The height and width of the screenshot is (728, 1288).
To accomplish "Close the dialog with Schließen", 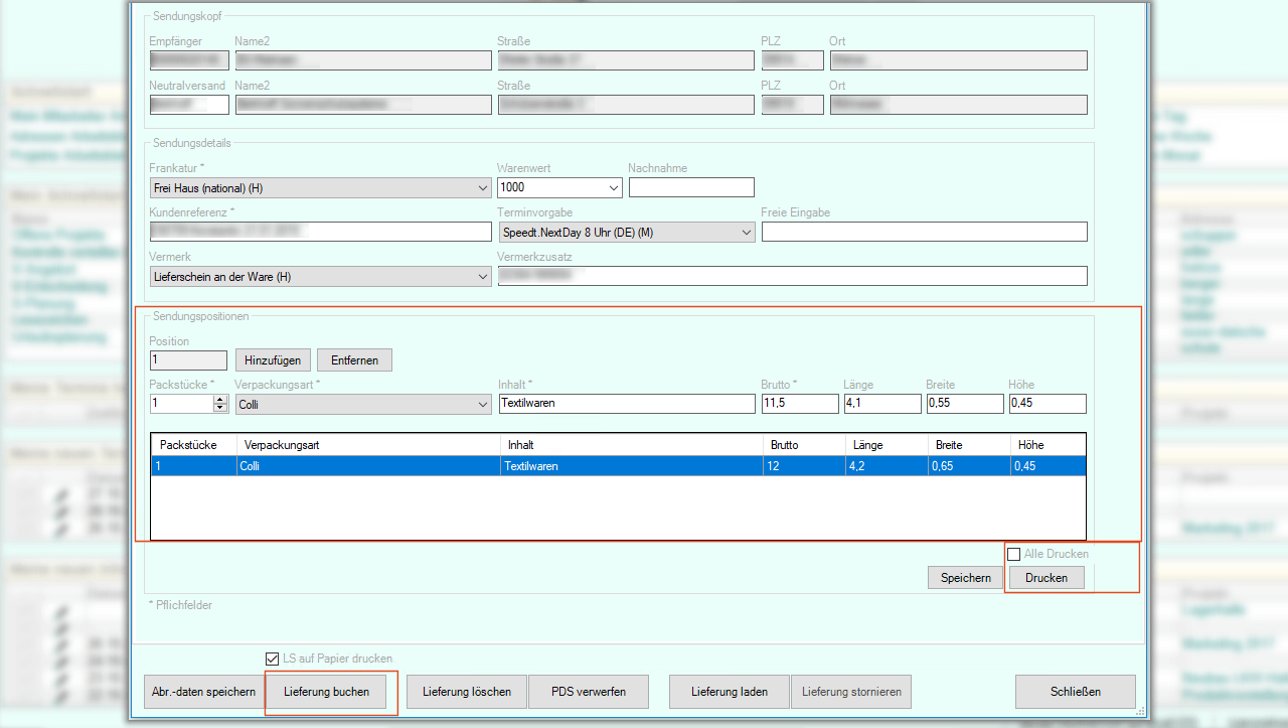I will (x=1075, y=692).
